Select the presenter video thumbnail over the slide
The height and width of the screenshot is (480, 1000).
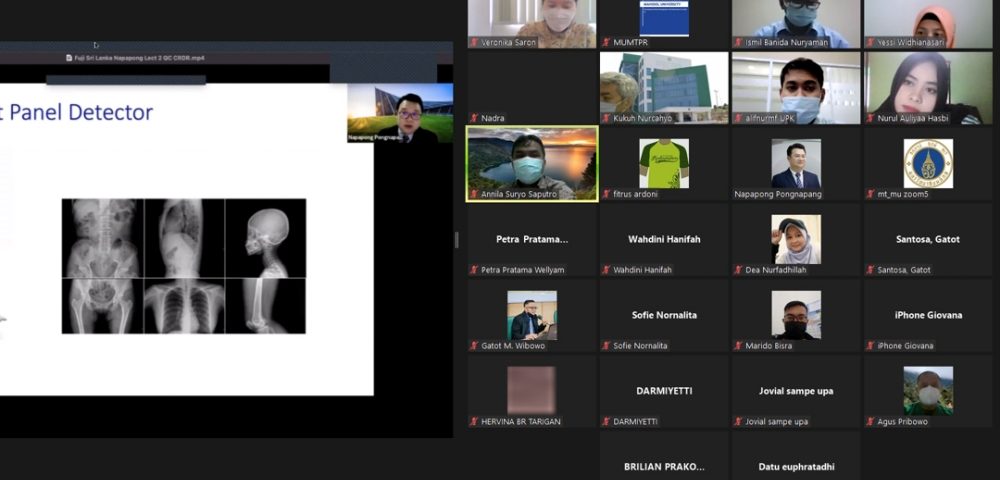[400, 113]
